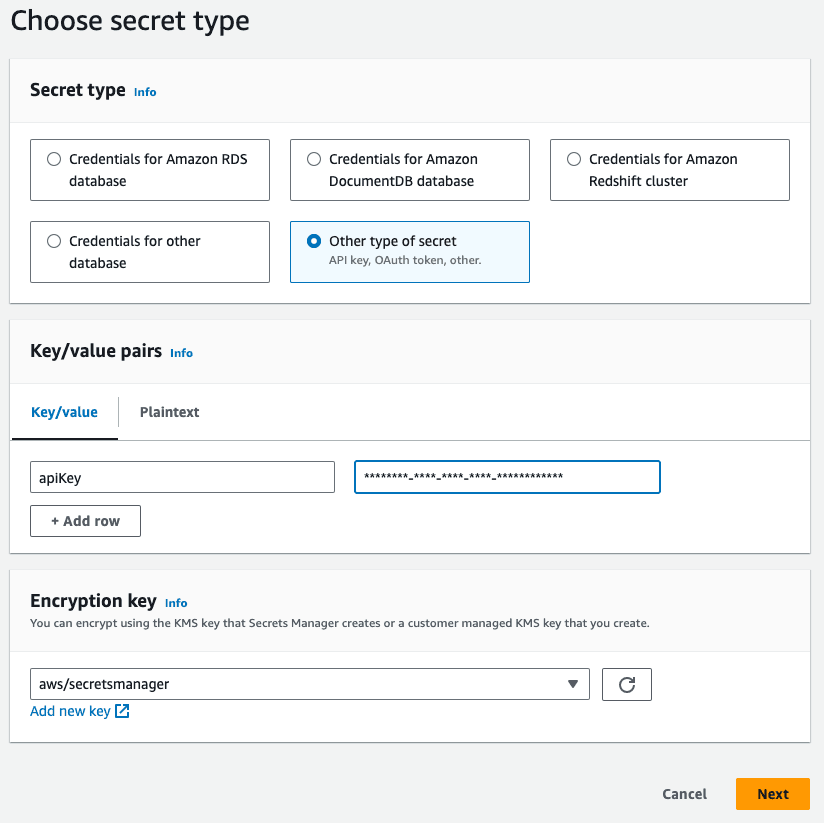
Task: Open Info link next to Encryption key
Action: (x=176, y=603)
